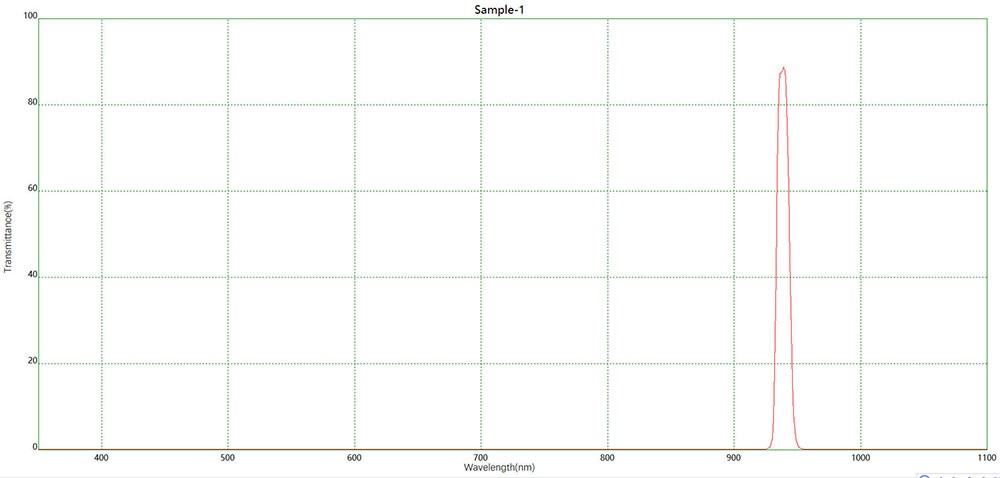The image size is (1000, 478).
Task: Click the 40 label on transmittance axis
Action: point(31,275)
